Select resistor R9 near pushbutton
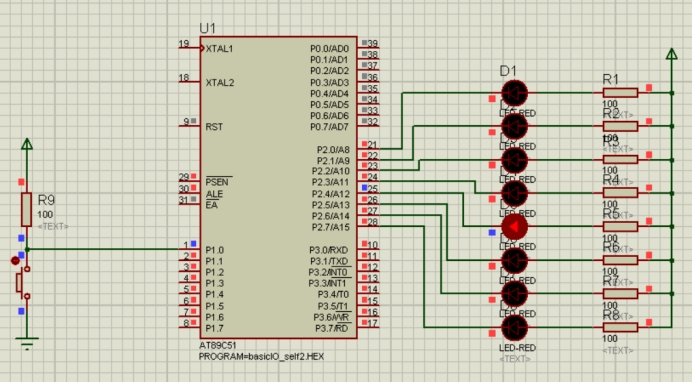 (x=26, y=210)
